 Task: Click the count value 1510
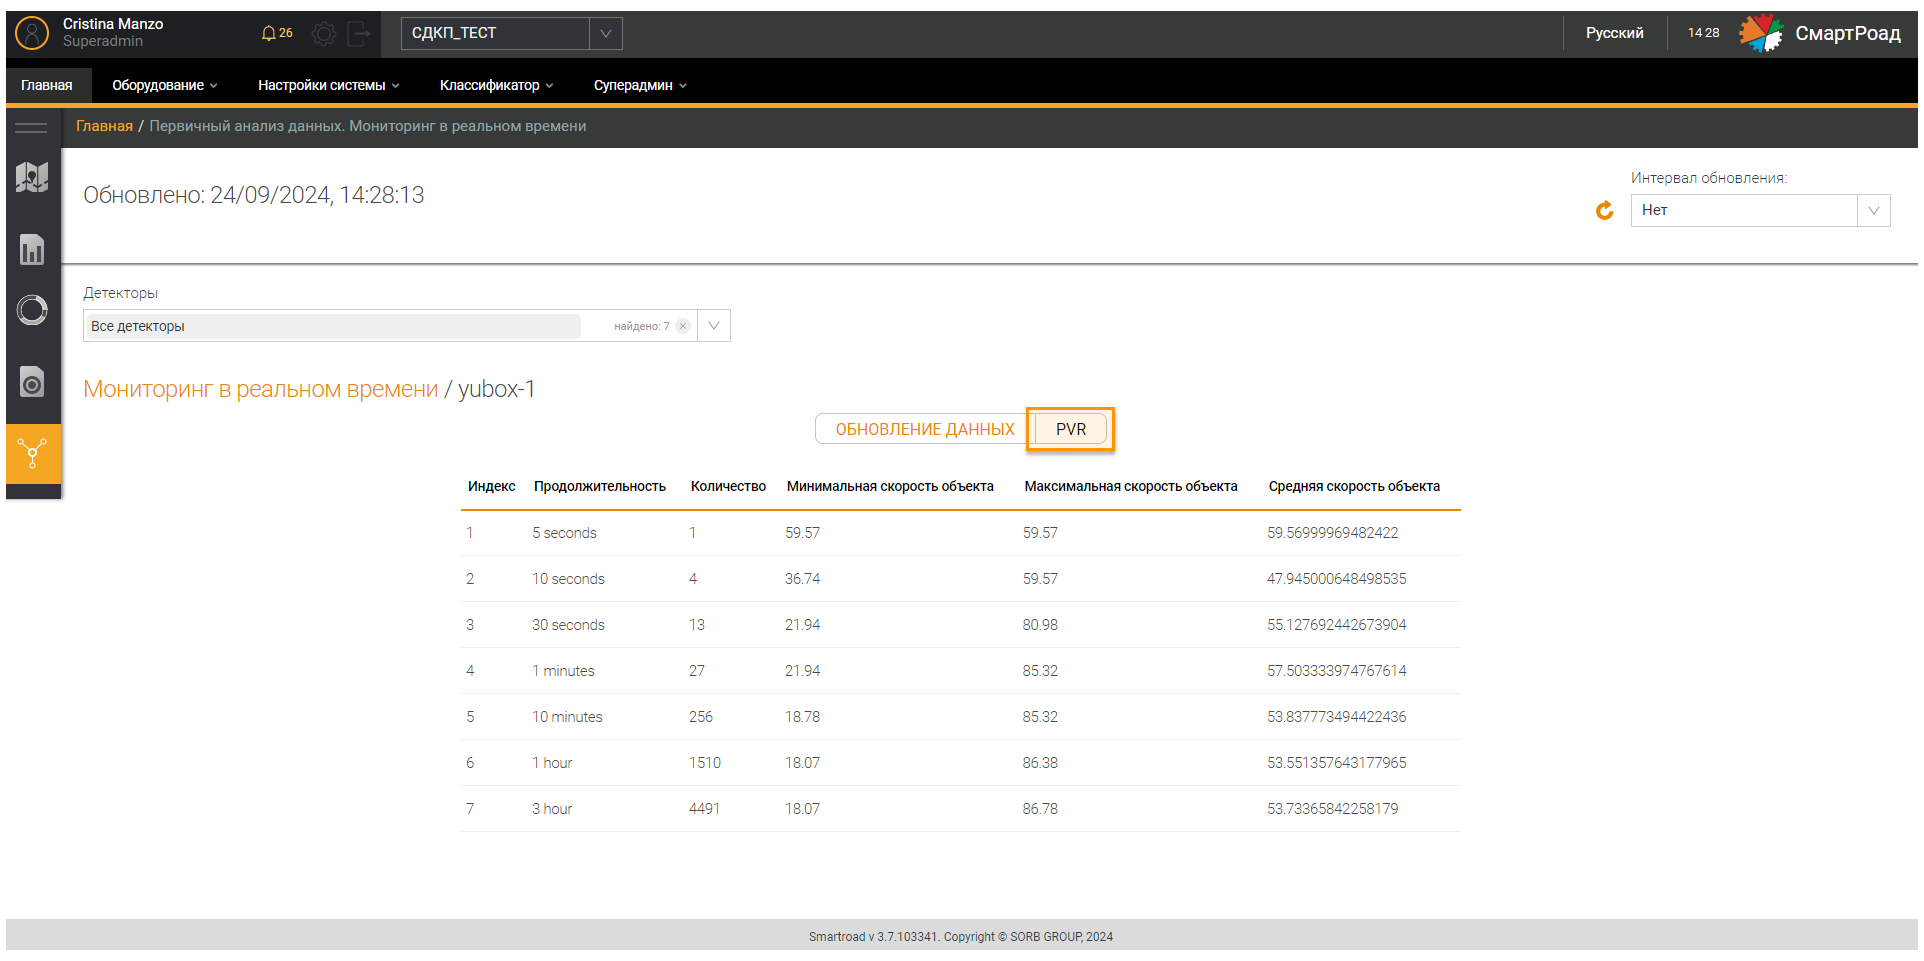tap(704, 763)
